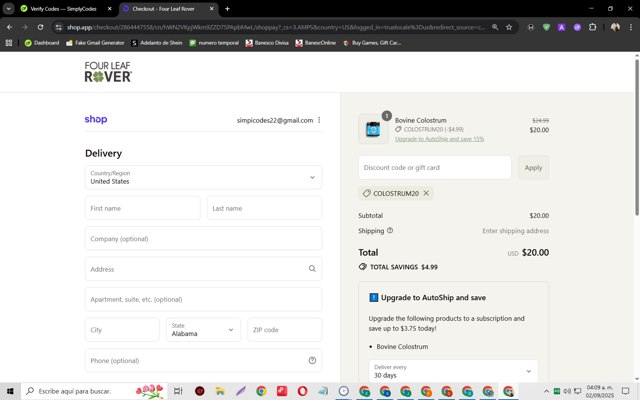Click the Phone (optional) field
The image size is (640, 400).
coord(203,360)
